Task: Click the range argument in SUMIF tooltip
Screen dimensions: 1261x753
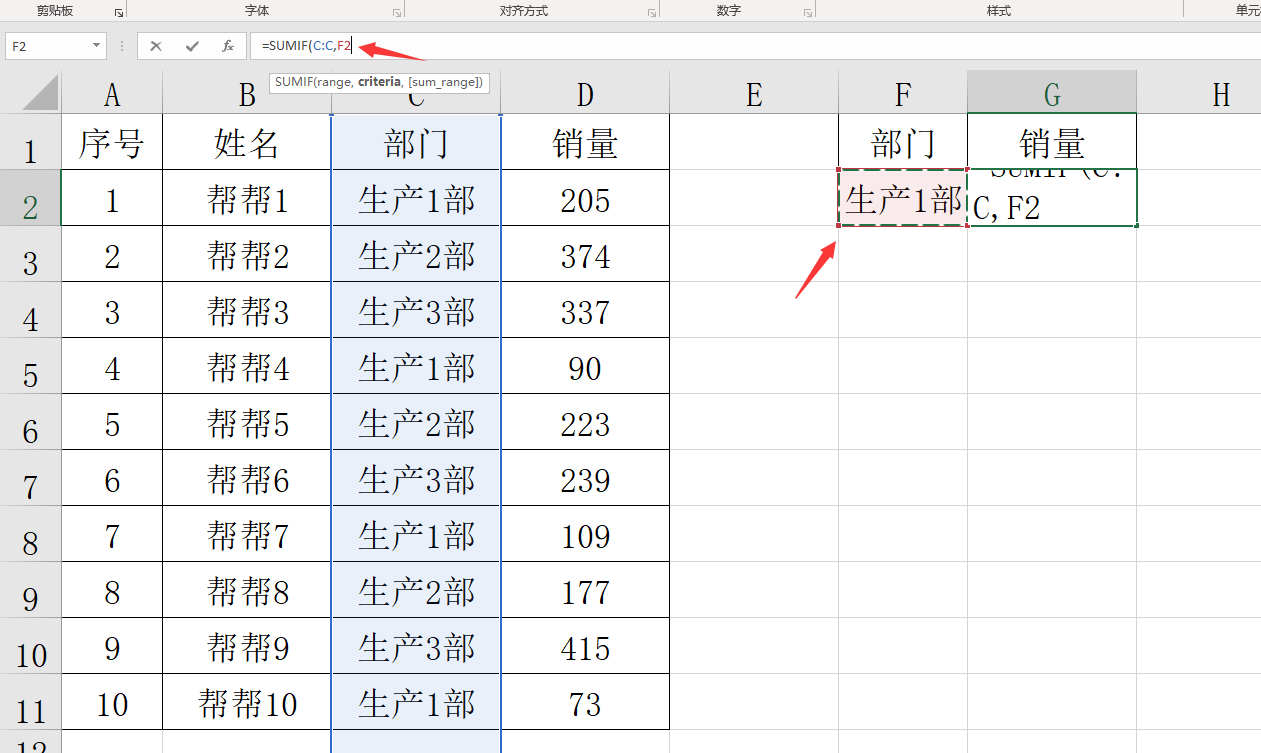Action: tap(335, 82)
